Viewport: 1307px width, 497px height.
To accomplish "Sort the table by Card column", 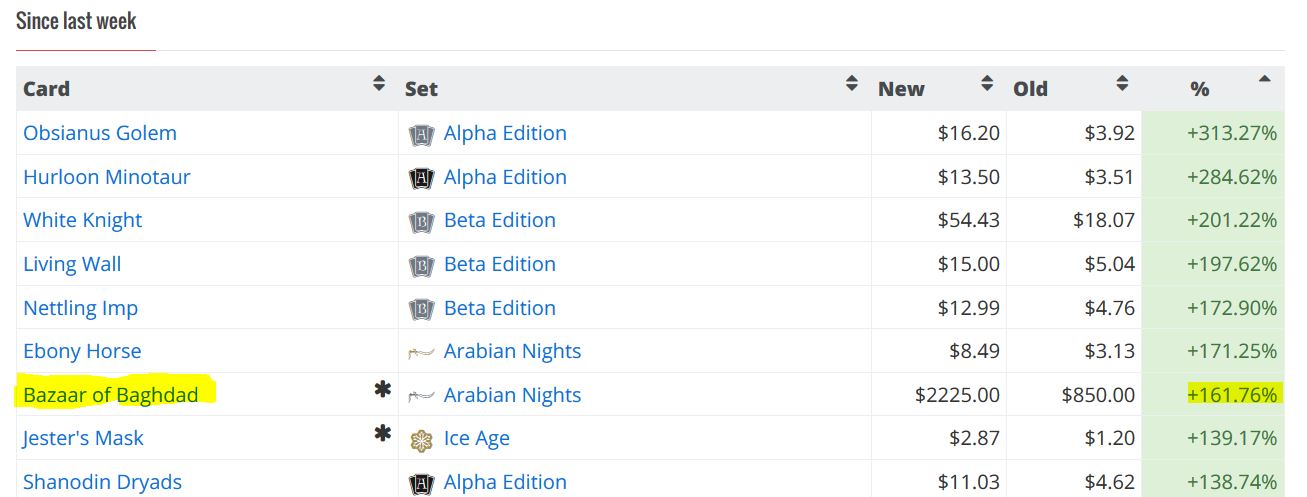I will click(x=379, y=84).
